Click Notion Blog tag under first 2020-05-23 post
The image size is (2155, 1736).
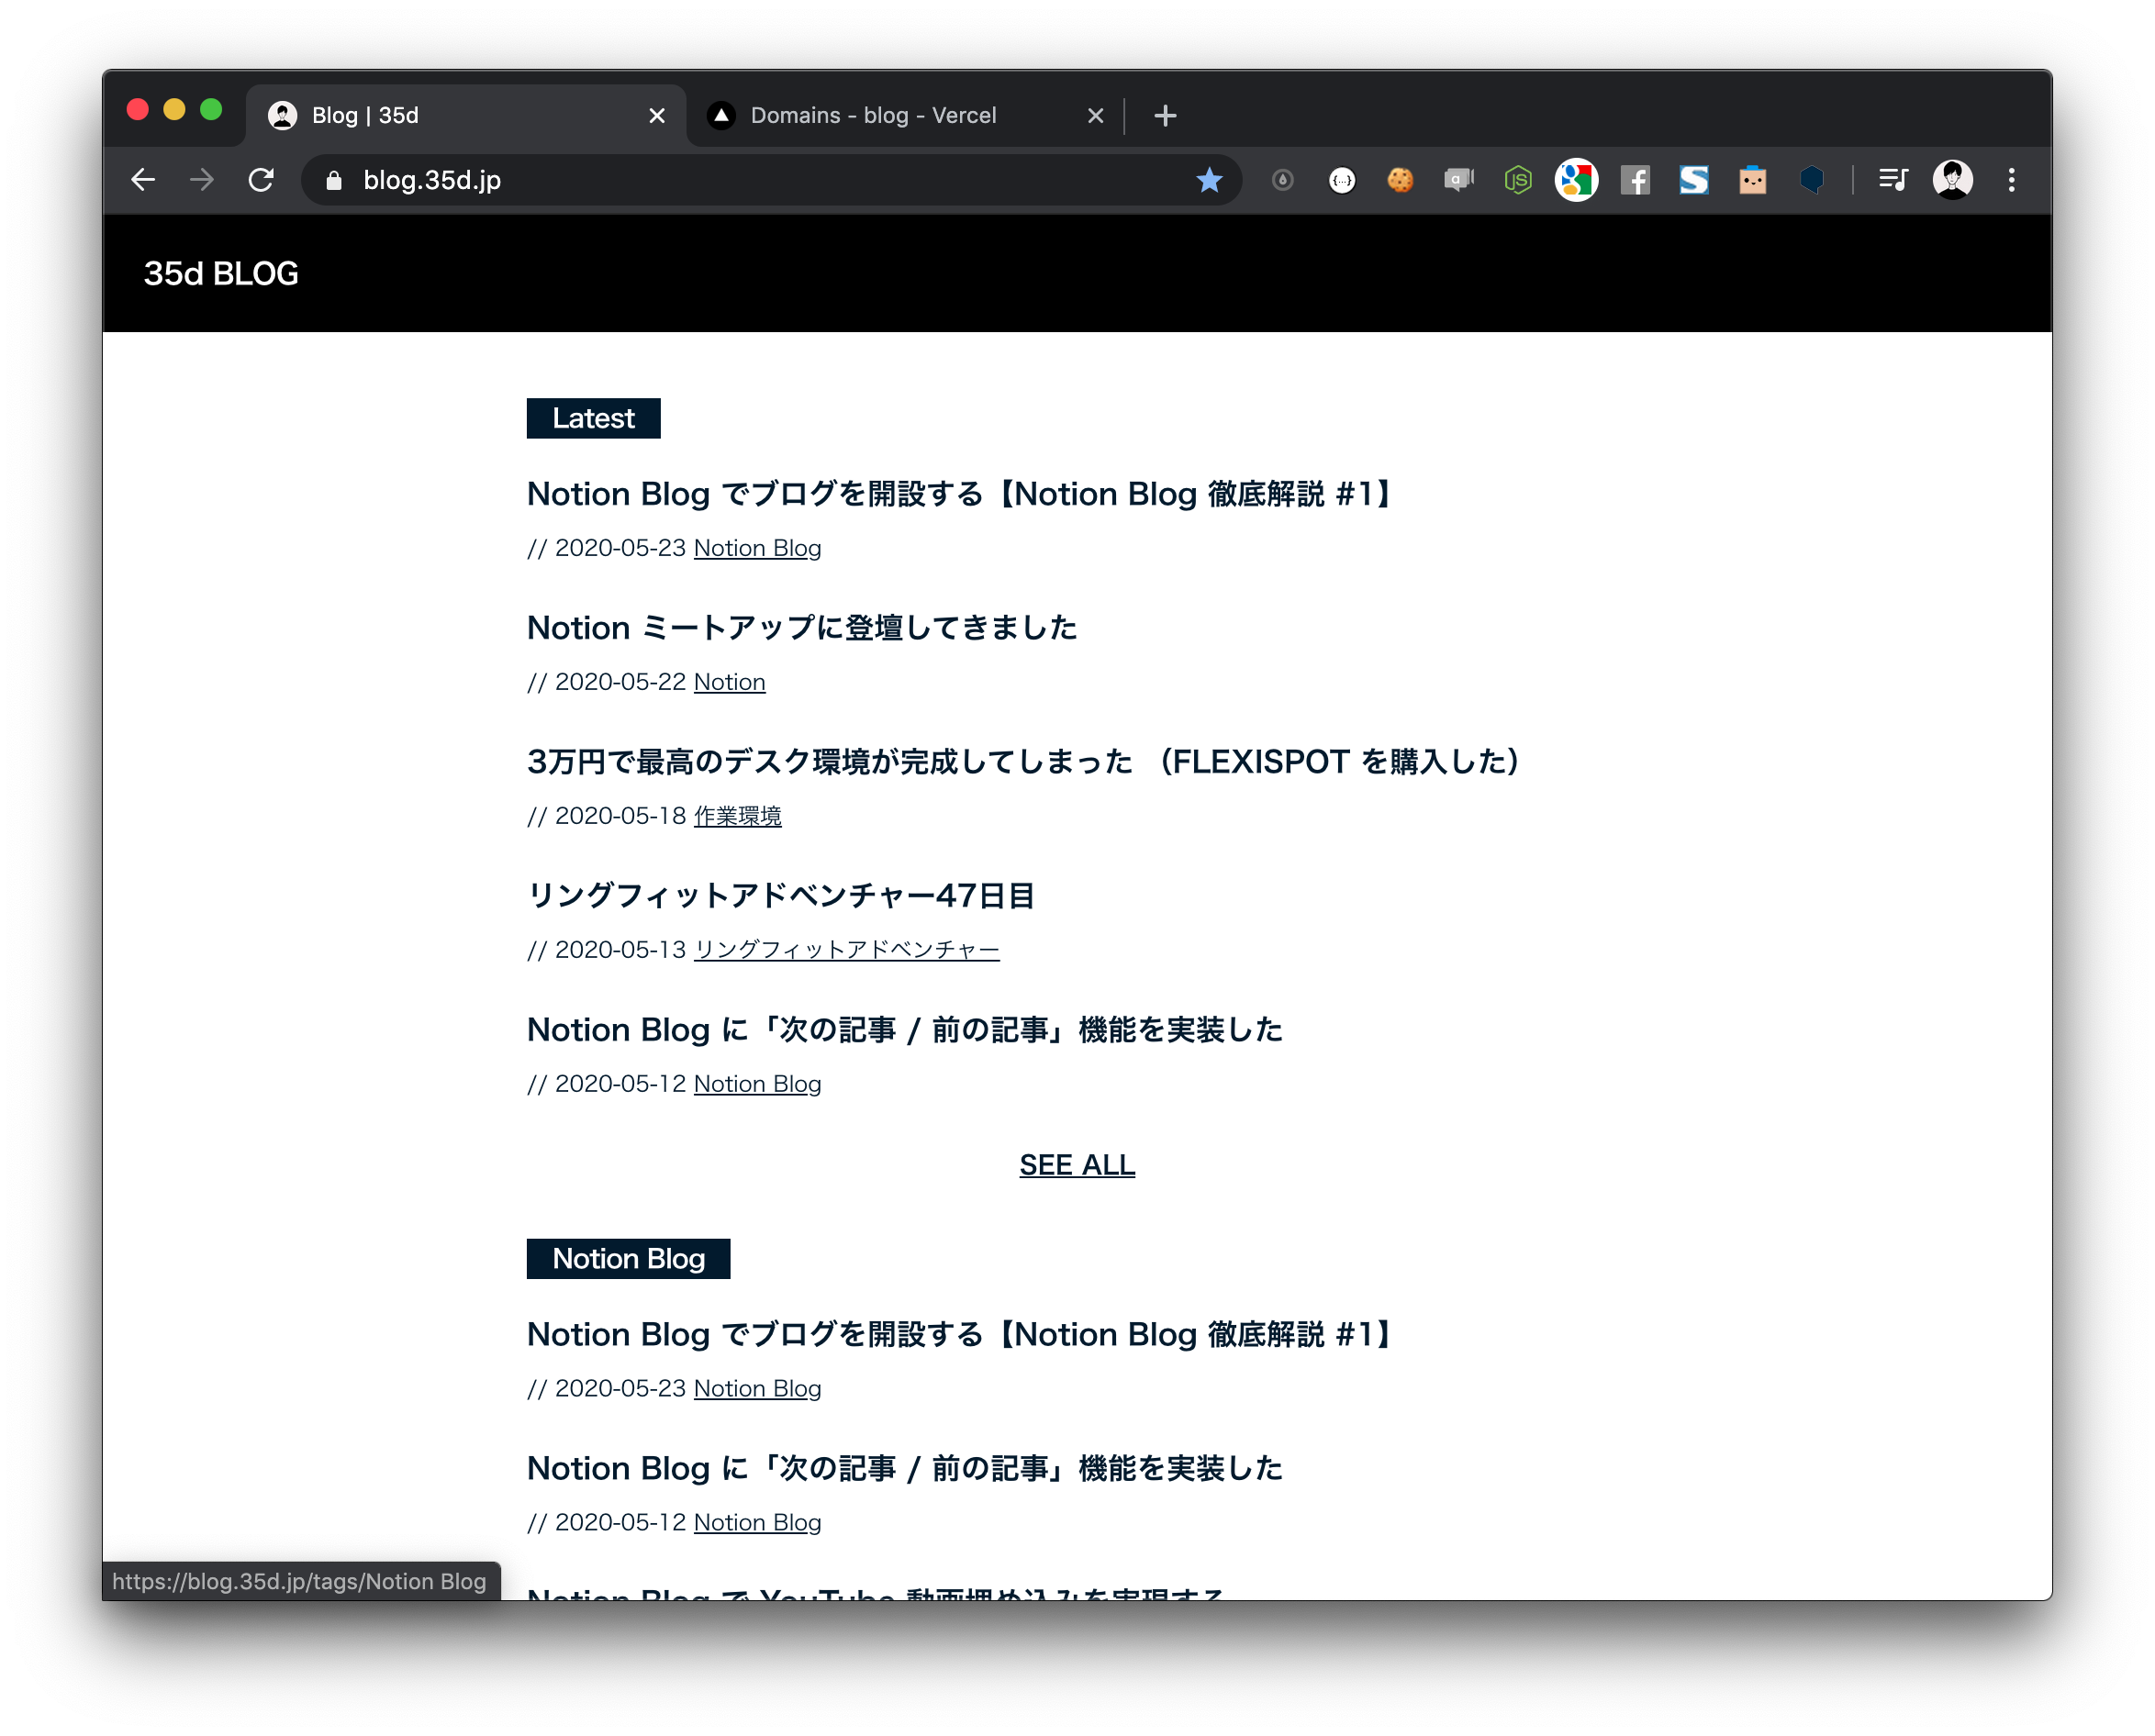(x=757, y=548)
